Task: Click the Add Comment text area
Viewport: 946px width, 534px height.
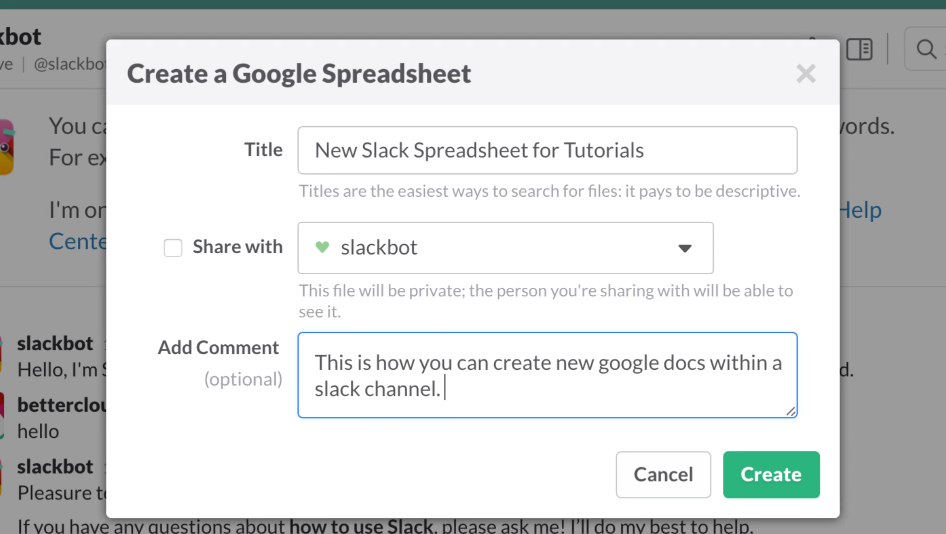Action: pos(547,375)
